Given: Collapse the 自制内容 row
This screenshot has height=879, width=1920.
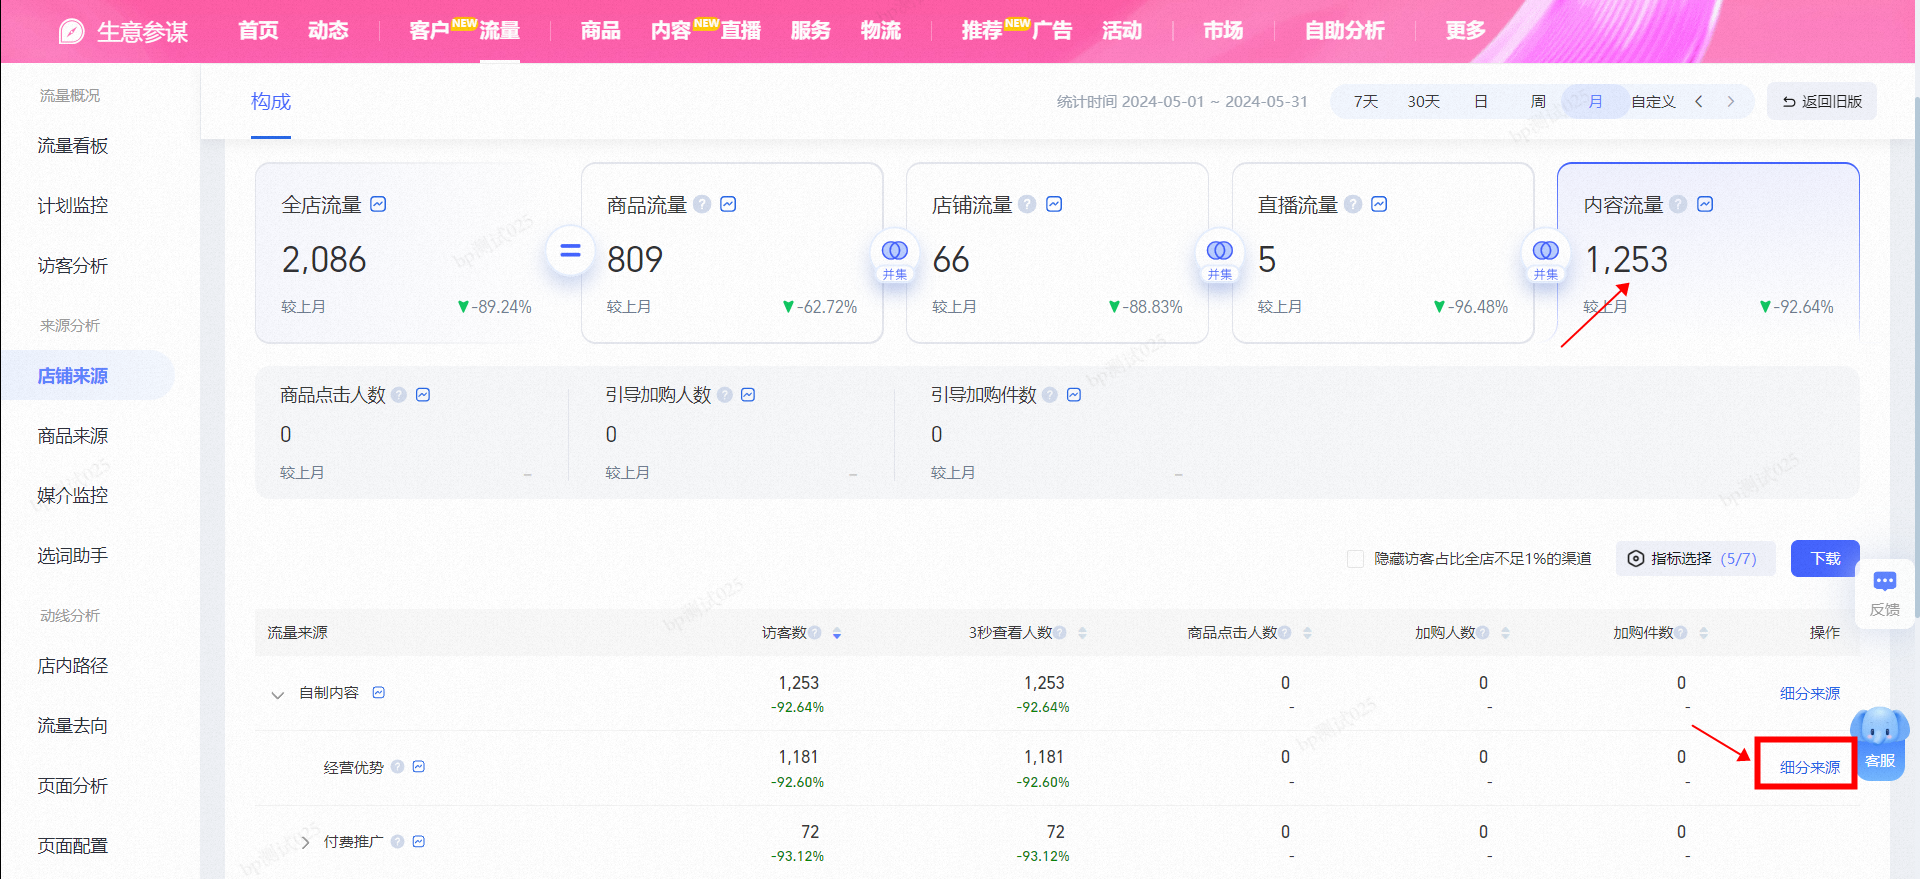Looking at the screenshot, I should click(x=277, y=694).
